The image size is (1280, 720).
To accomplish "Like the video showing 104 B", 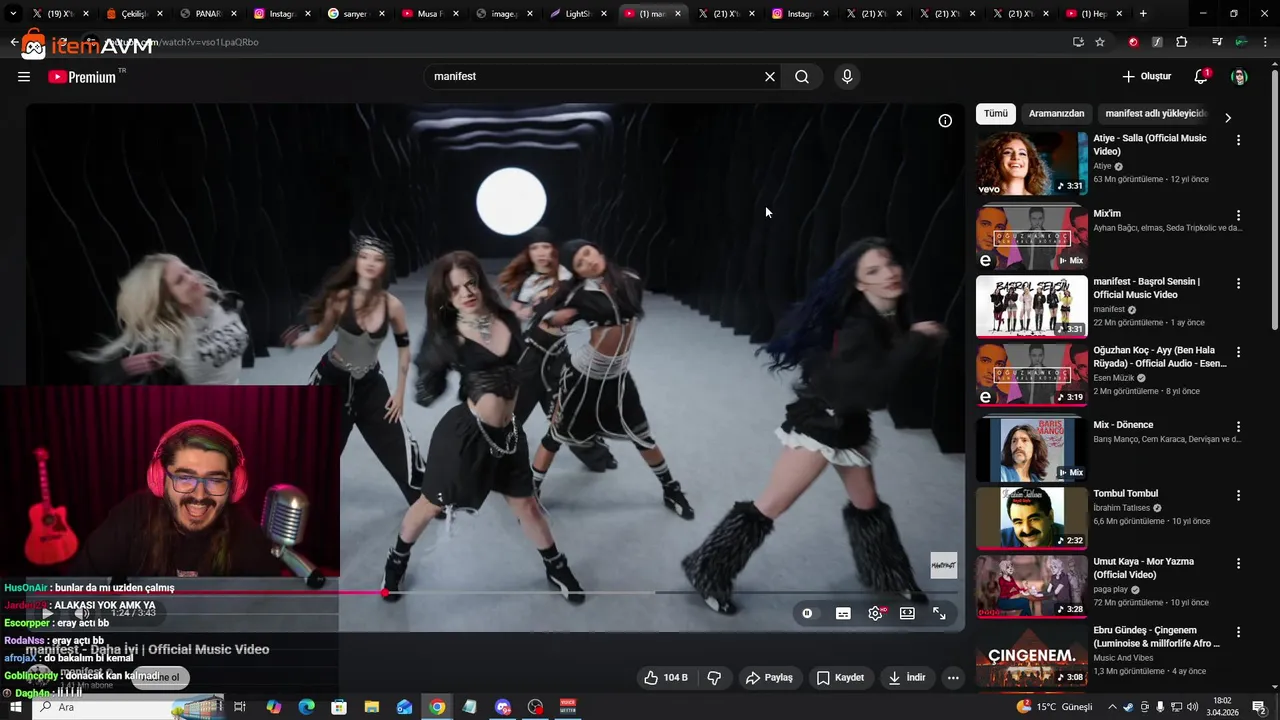I will pyautogui.click(x=666, y=678).
